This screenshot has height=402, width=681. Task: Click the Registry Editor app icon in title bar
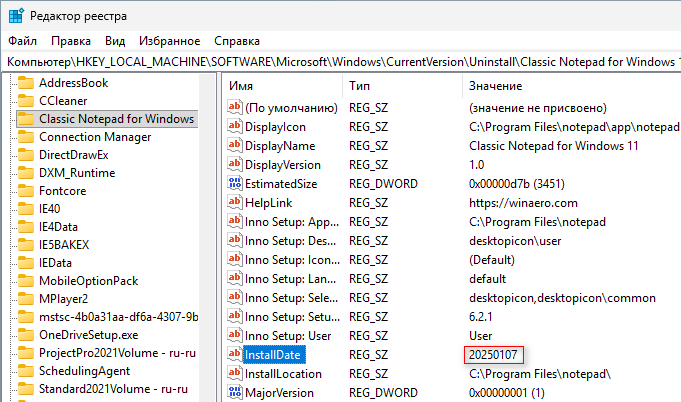coord(16,16)
